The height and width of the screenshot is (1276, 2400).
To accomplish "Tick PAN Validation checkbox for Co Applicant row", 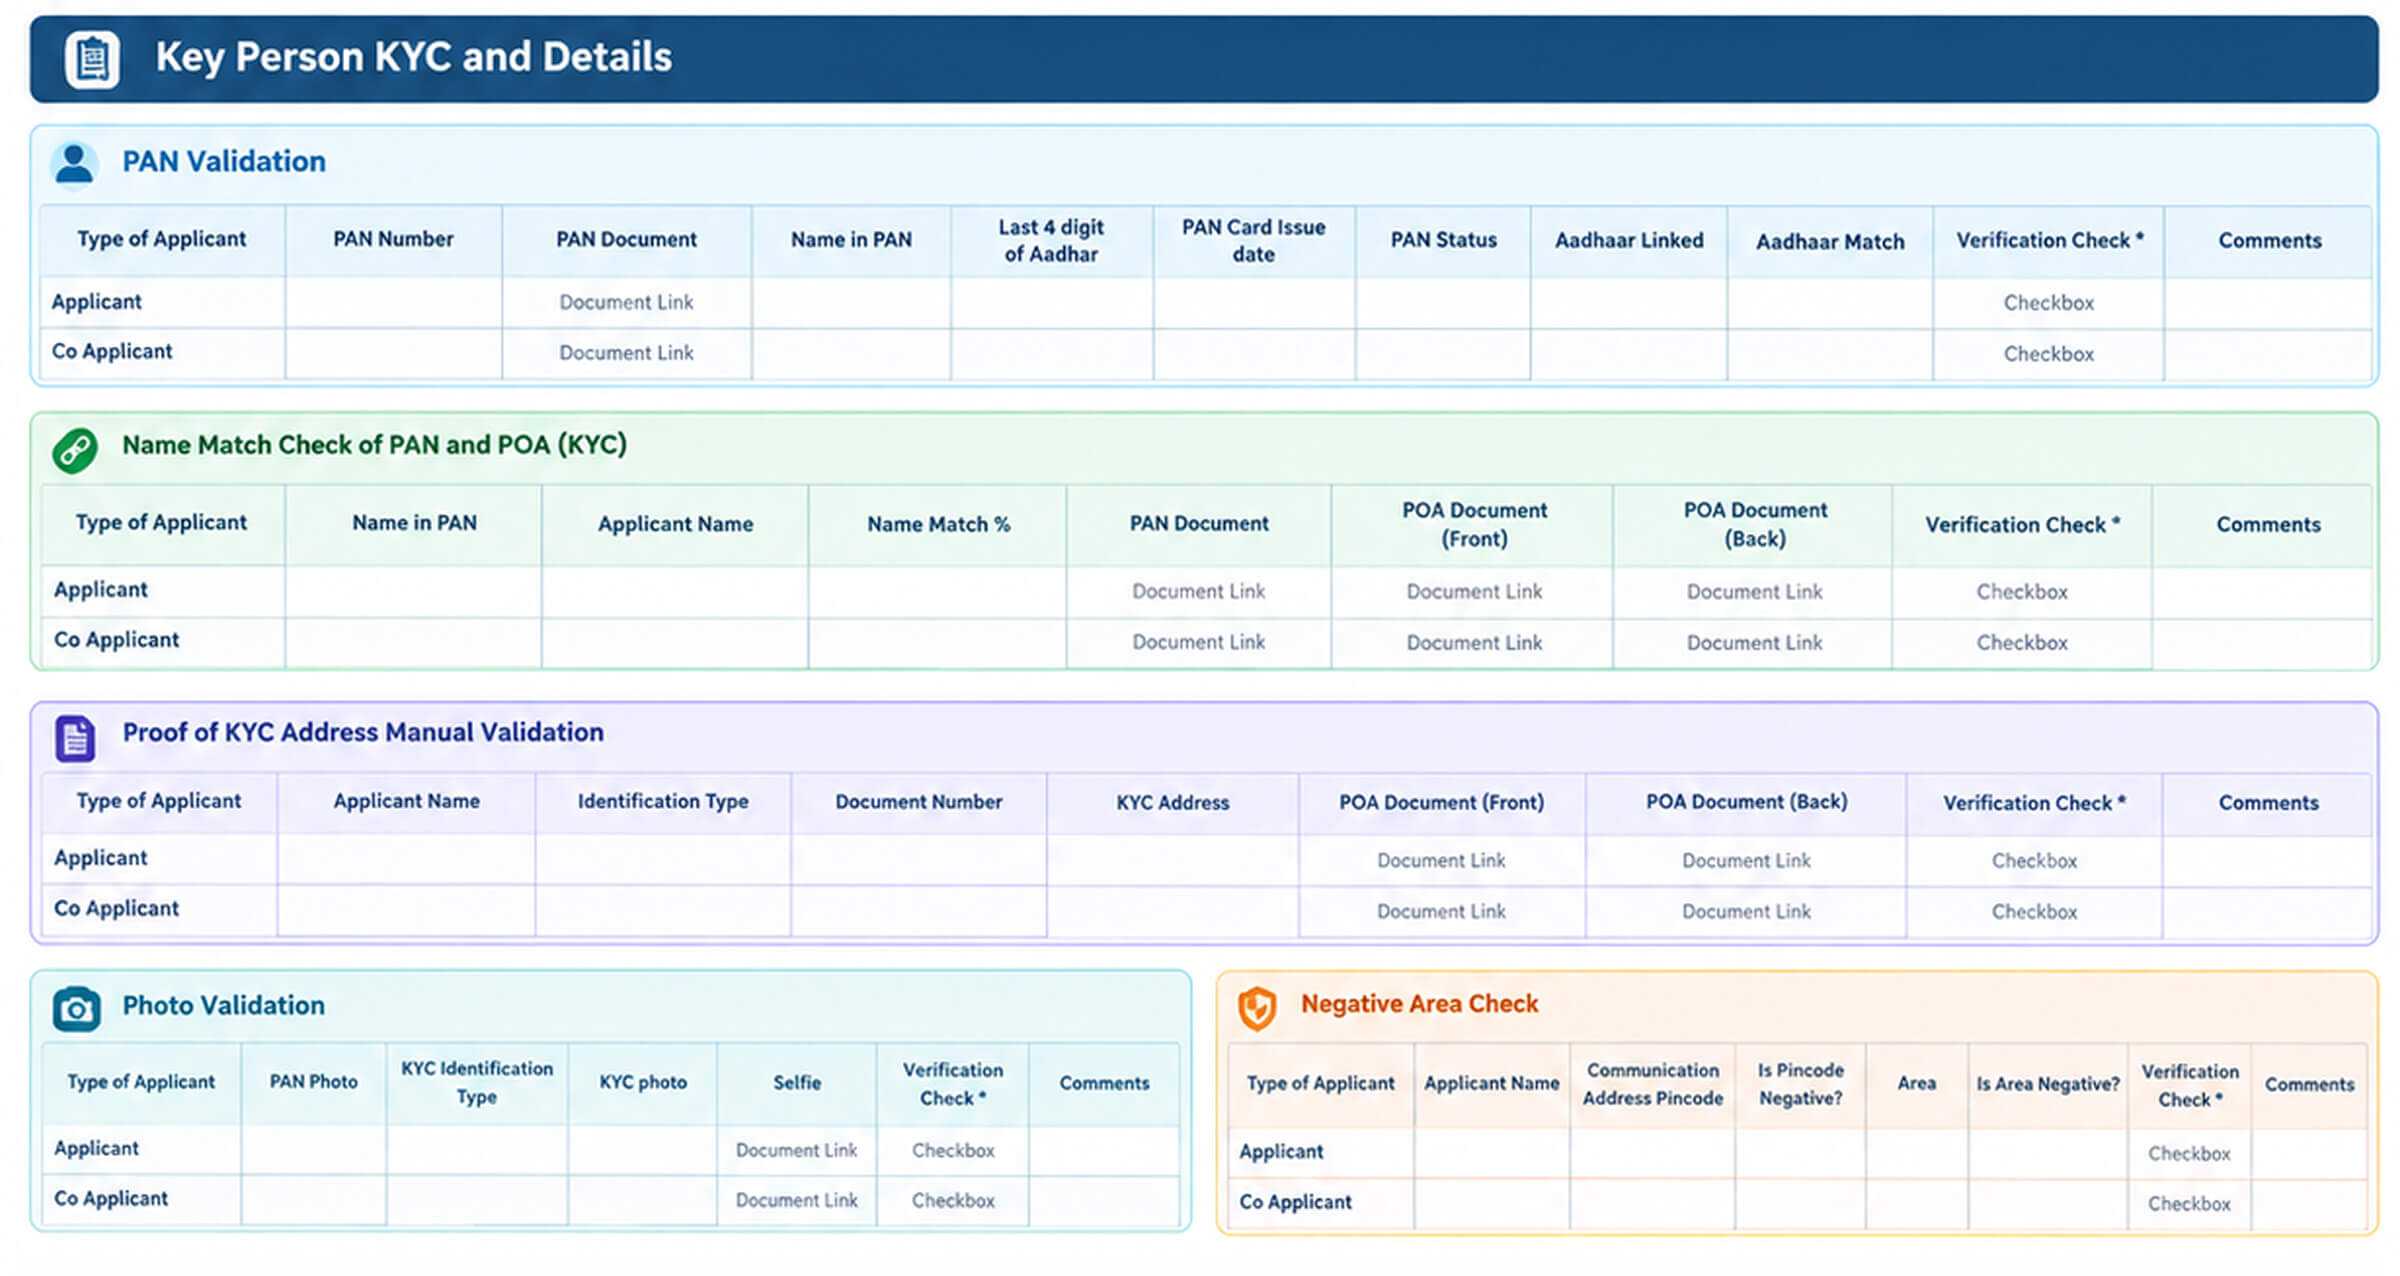I will click(x=2048, y=354).
